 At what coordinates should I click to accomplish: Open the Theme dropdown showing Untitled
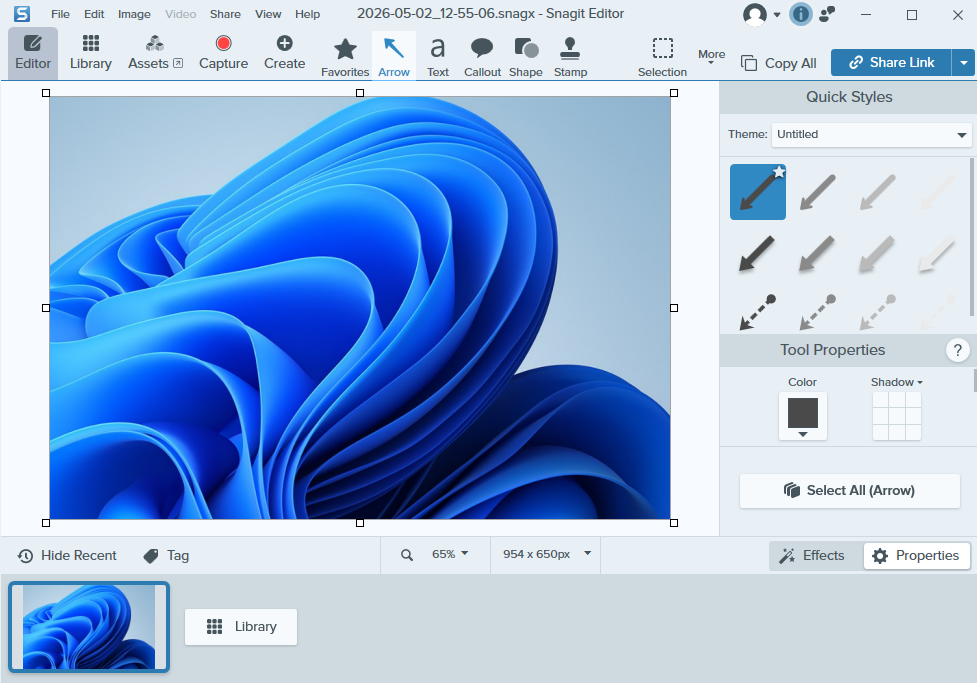pos(871,135)
